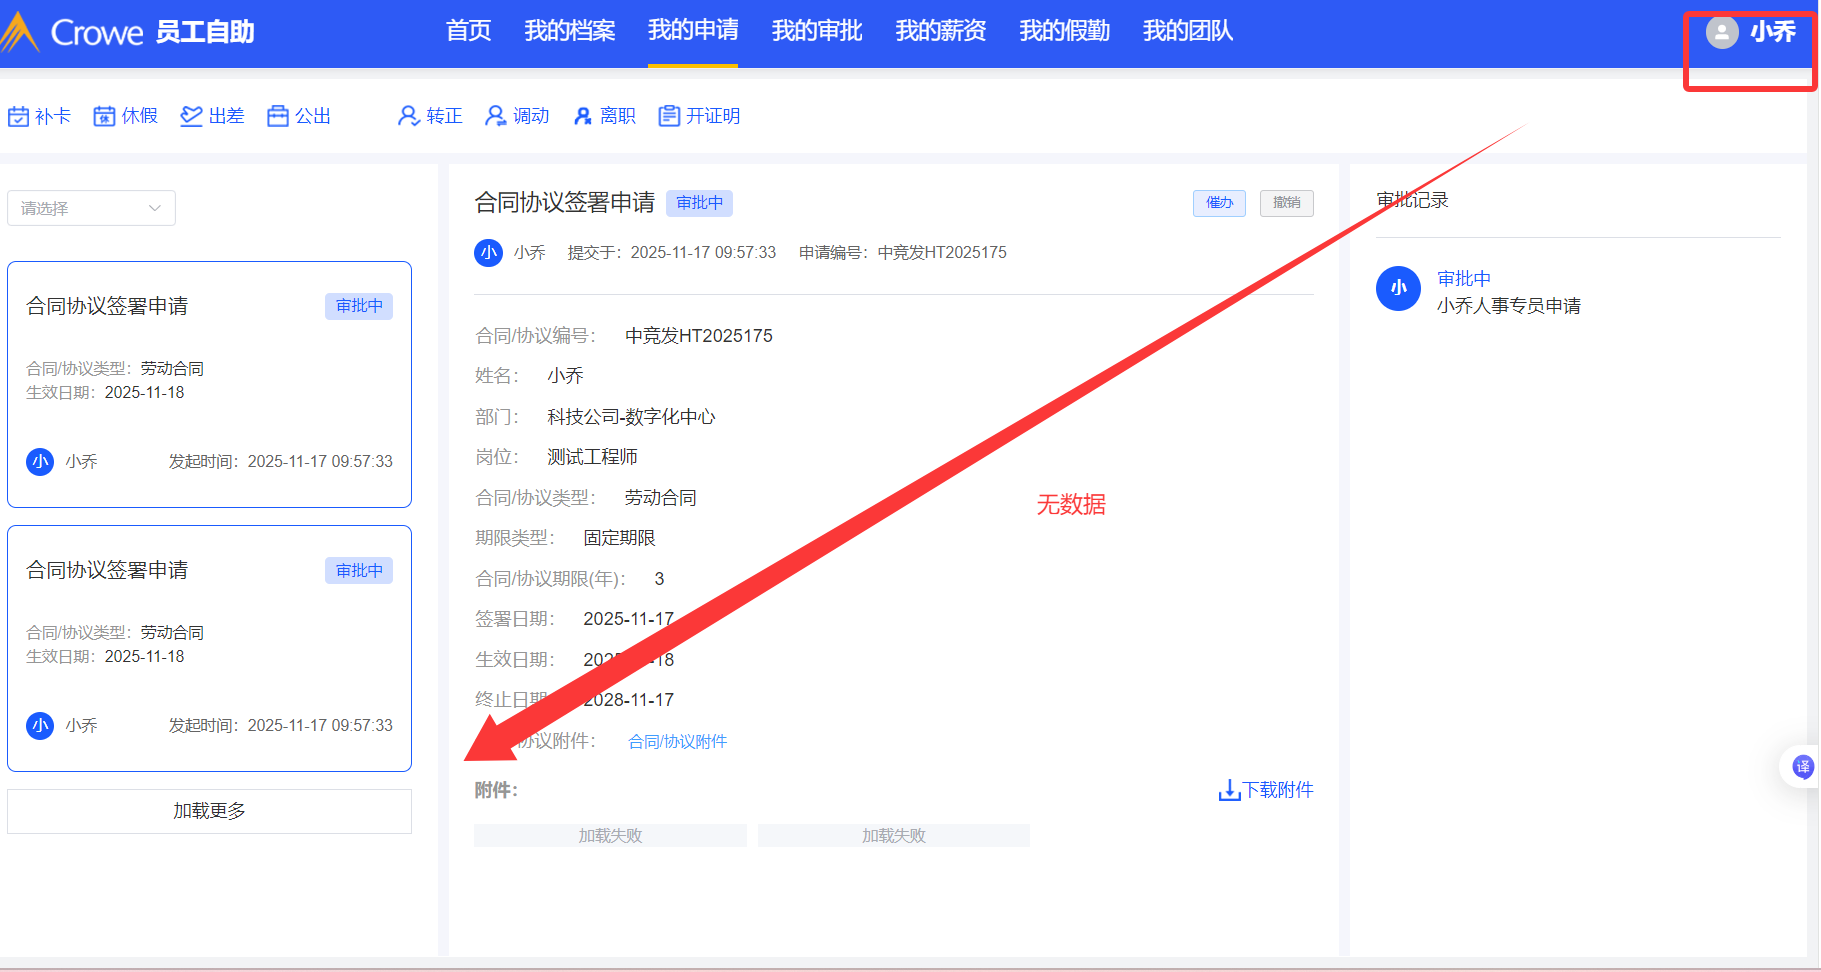Open the 请选择 filter dropdown
The width and height of the screenshot is (1821, 972).
pyautogui.click(x=91, y=208)
